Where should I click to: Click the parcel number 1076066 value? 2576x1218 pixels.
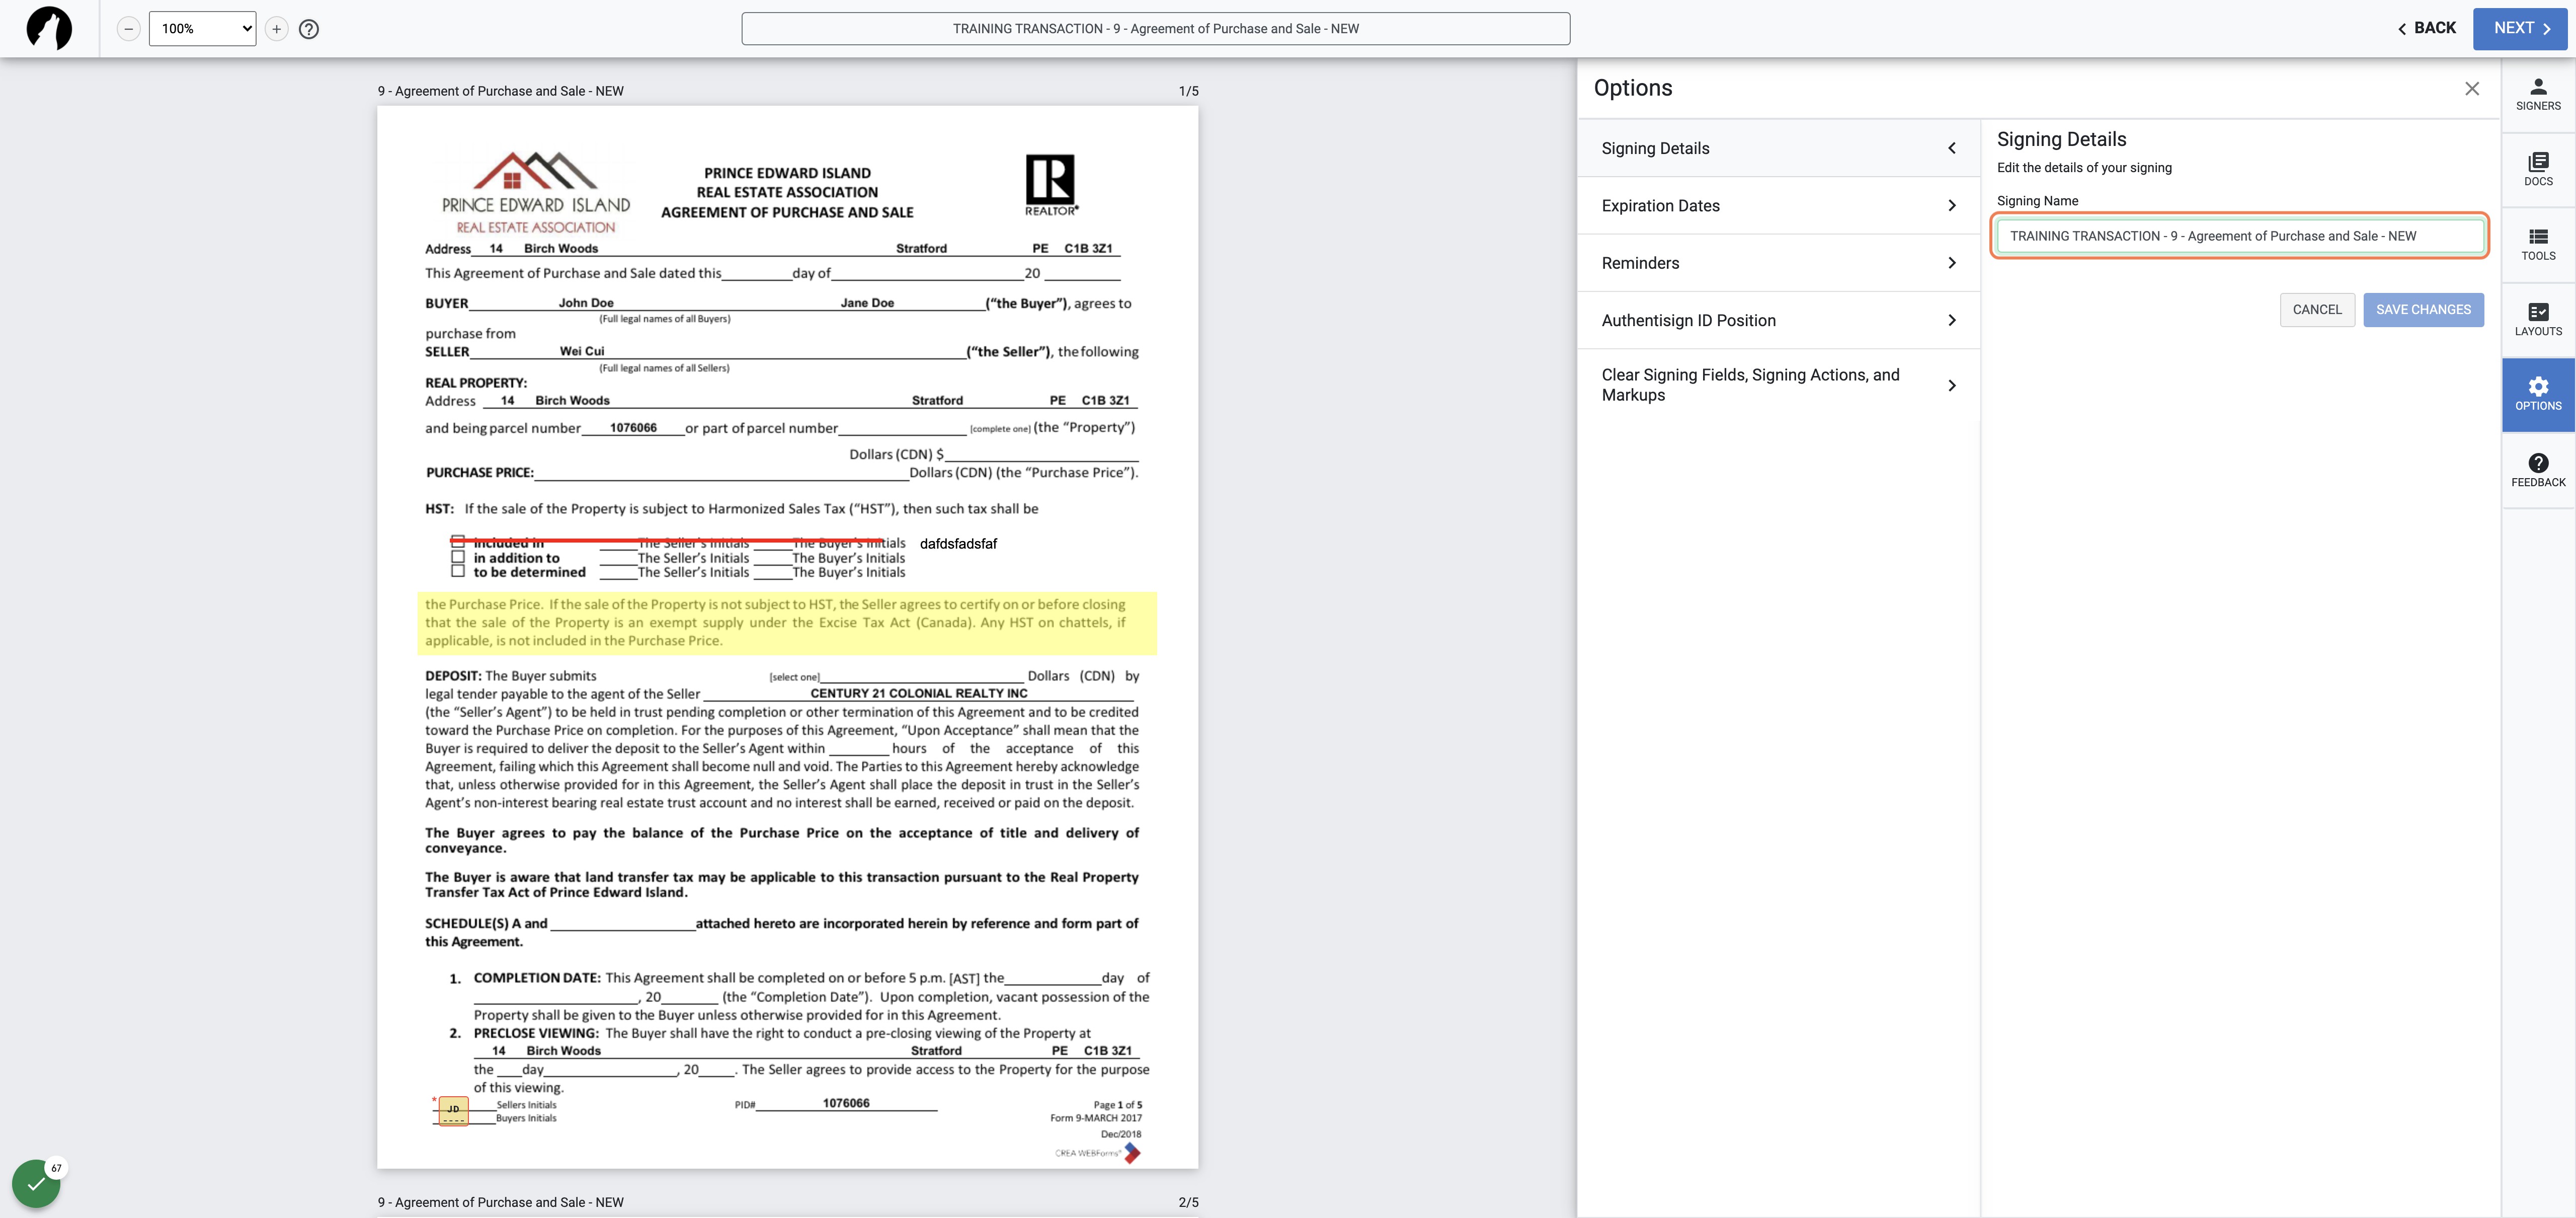633,428
